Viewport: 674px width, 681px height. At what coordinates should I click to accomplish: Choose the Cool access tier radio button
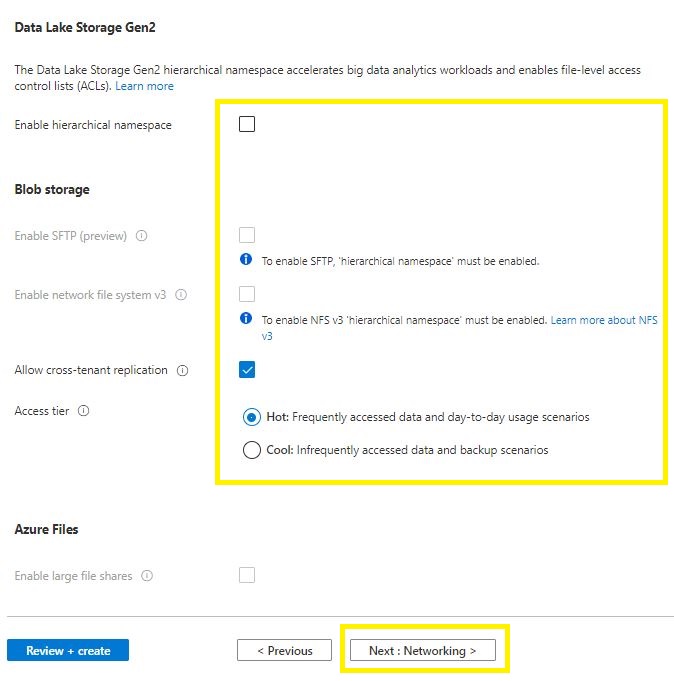pyautogui.click(x=252, y=450)
